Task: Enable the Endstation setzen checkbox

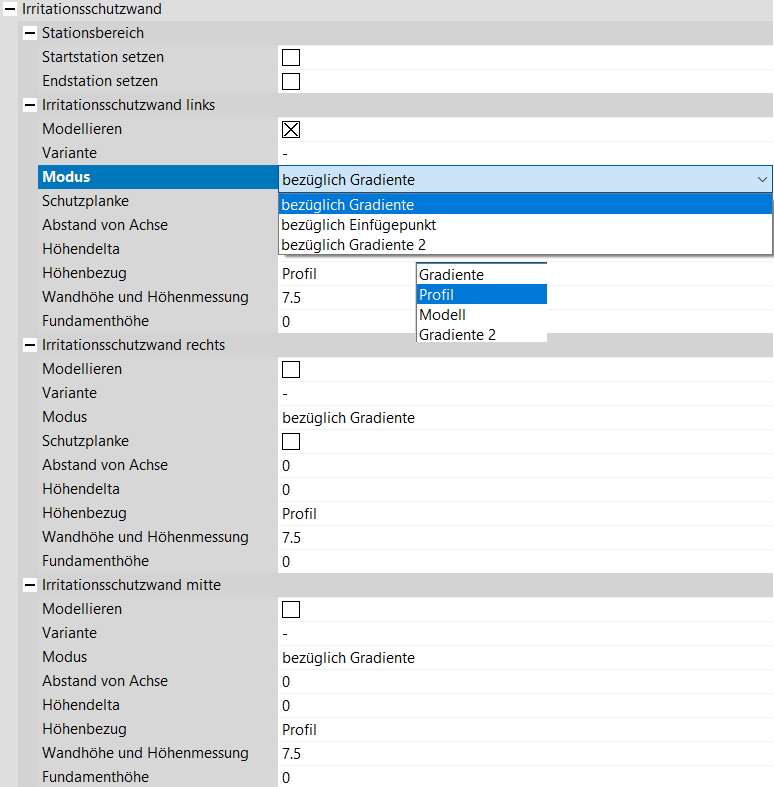Action: click(x=291, y=81)
